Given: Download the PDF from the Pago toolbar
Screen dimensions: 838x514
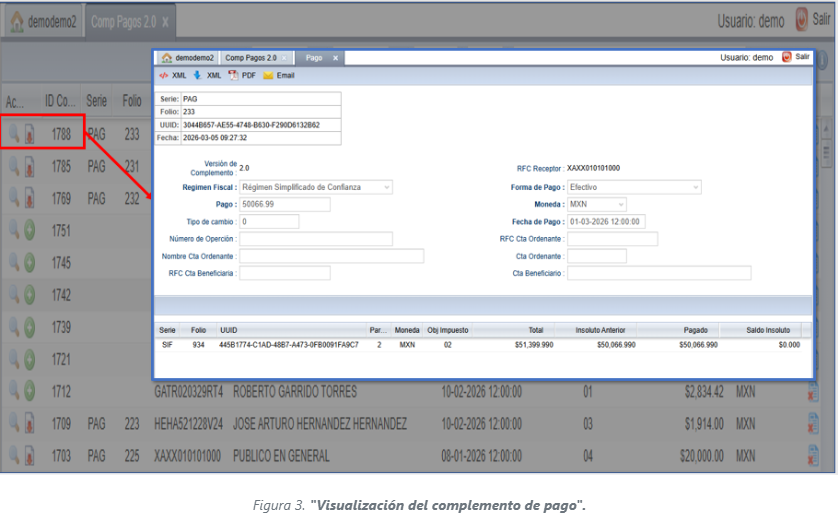Looking at the screenshot, I should tap(242, 75).
